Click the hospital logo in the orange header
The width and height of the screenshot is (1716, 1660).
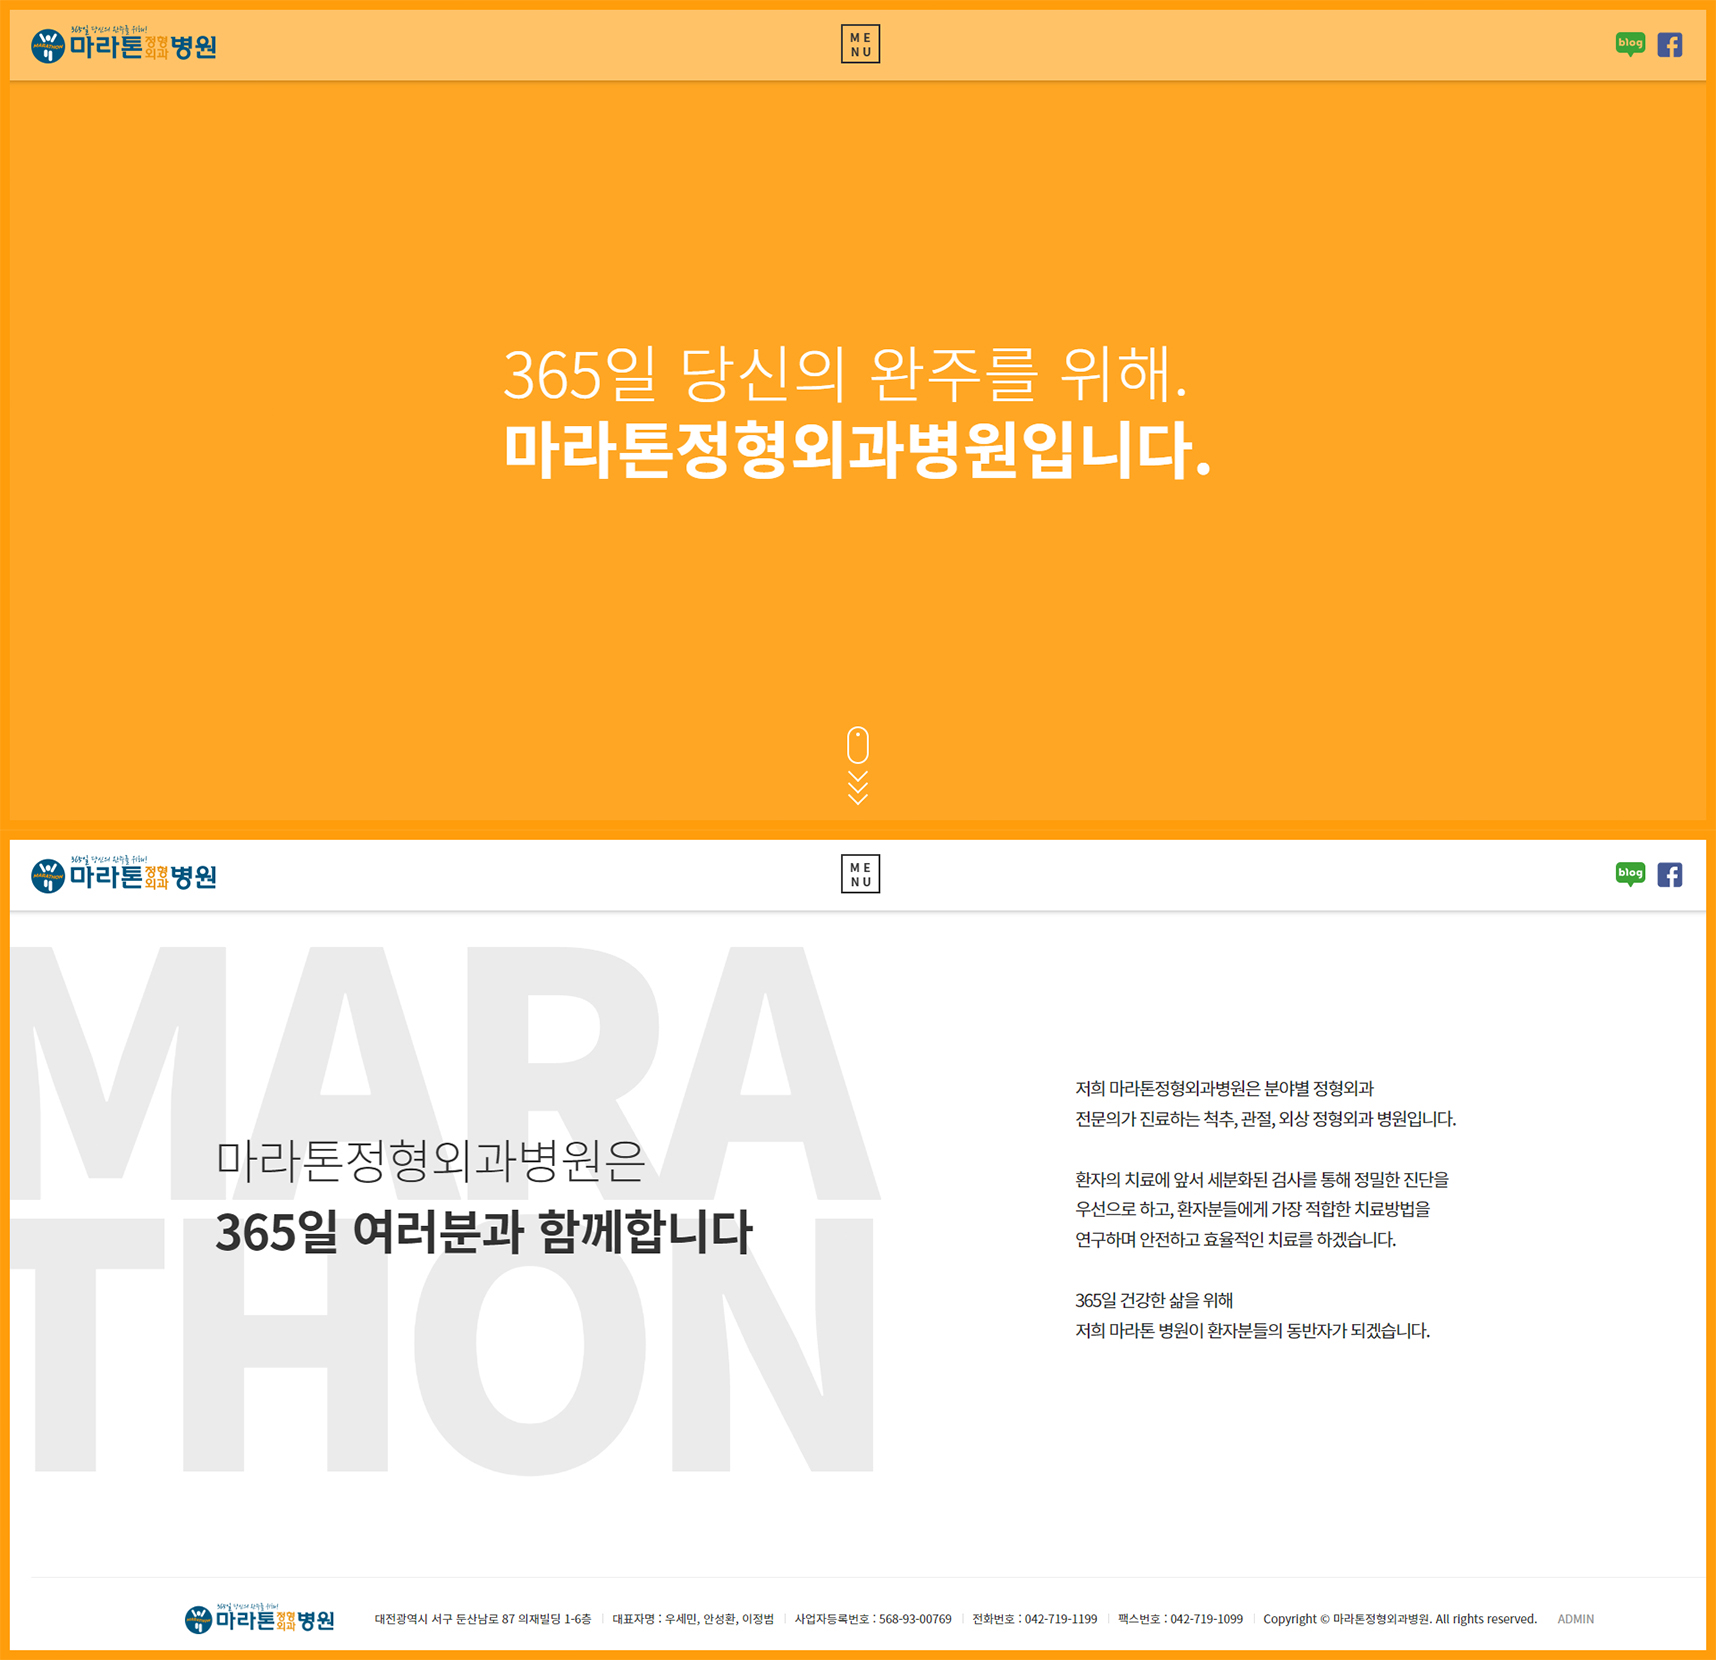(124, 46)
